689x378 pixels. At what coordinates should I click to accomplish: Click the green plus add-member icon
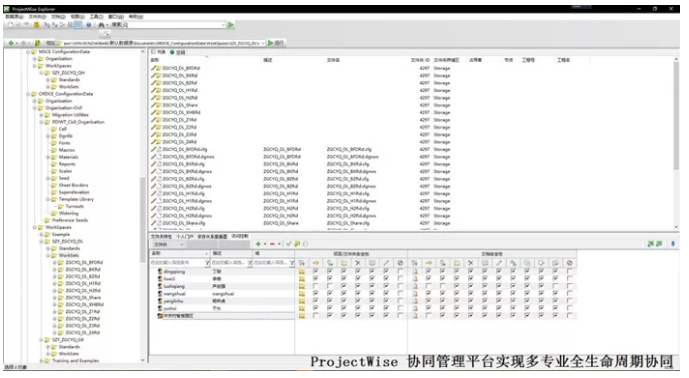258,244
